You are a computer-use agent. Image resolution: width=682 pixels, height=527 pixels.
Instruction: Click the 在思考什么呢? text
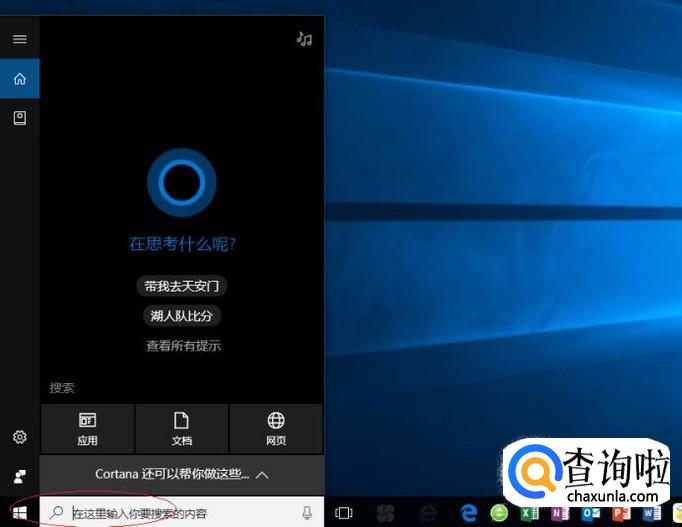click(182, 244)
